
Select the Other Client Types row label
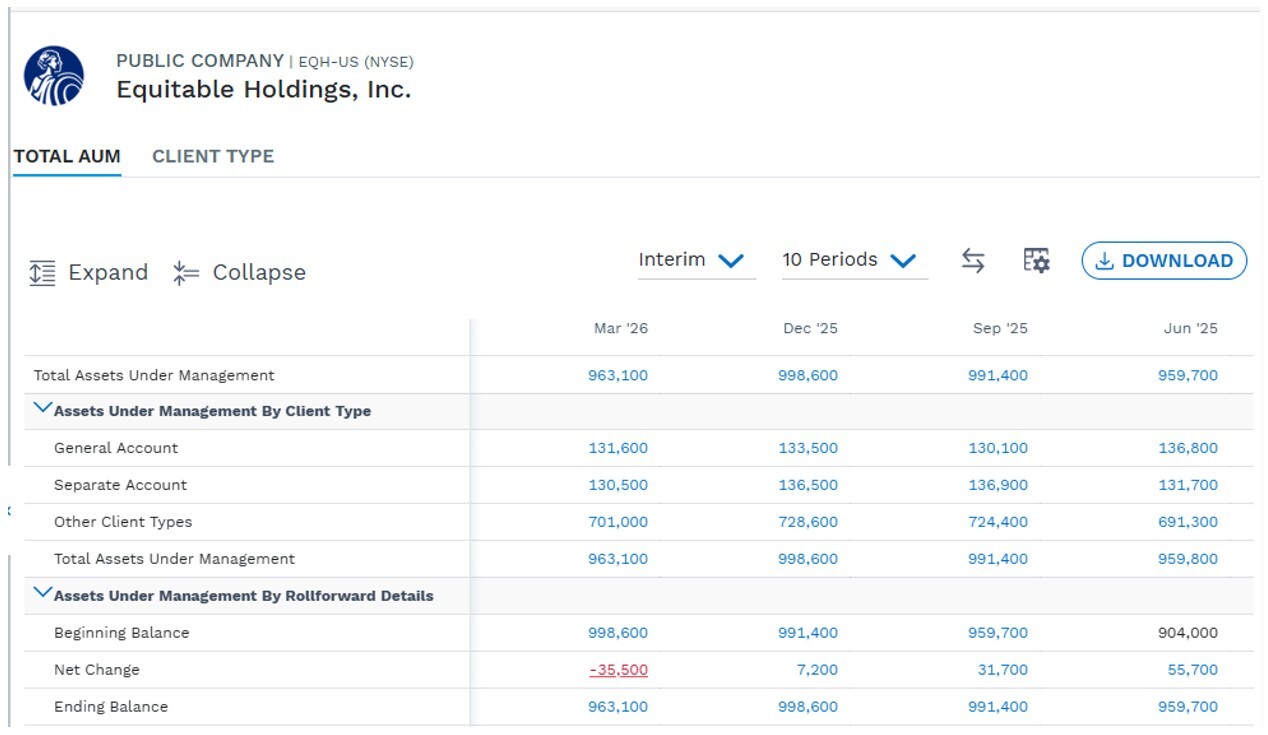(123, 522)
